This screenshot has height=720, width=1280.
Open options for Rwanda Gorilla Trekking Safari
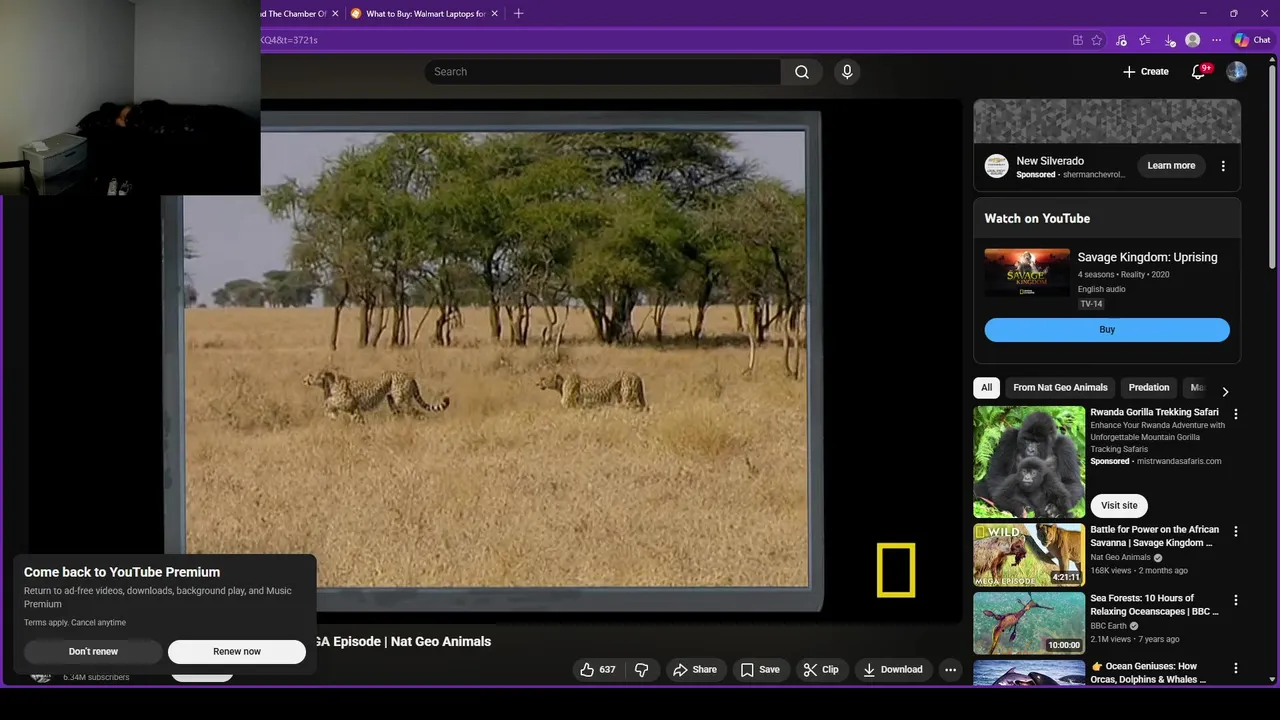click(x=1236, y=414)
